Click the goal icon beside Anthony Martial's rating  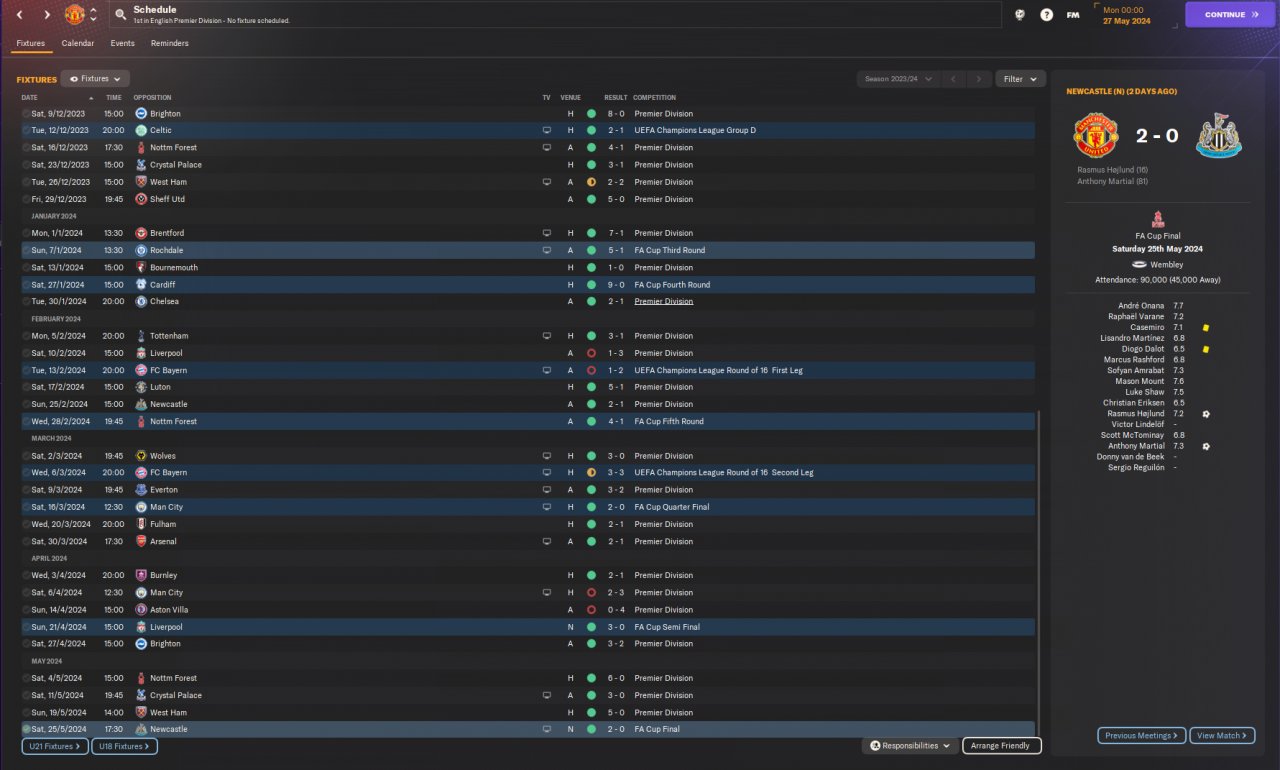pyautogui.click(x=1207, y=446)
